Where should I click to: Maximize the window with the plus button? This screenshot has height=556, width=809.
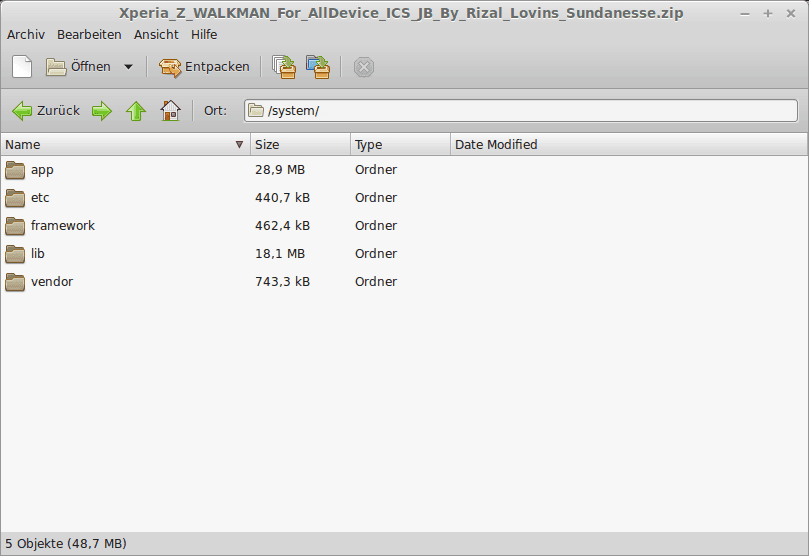tap(768, 13)
